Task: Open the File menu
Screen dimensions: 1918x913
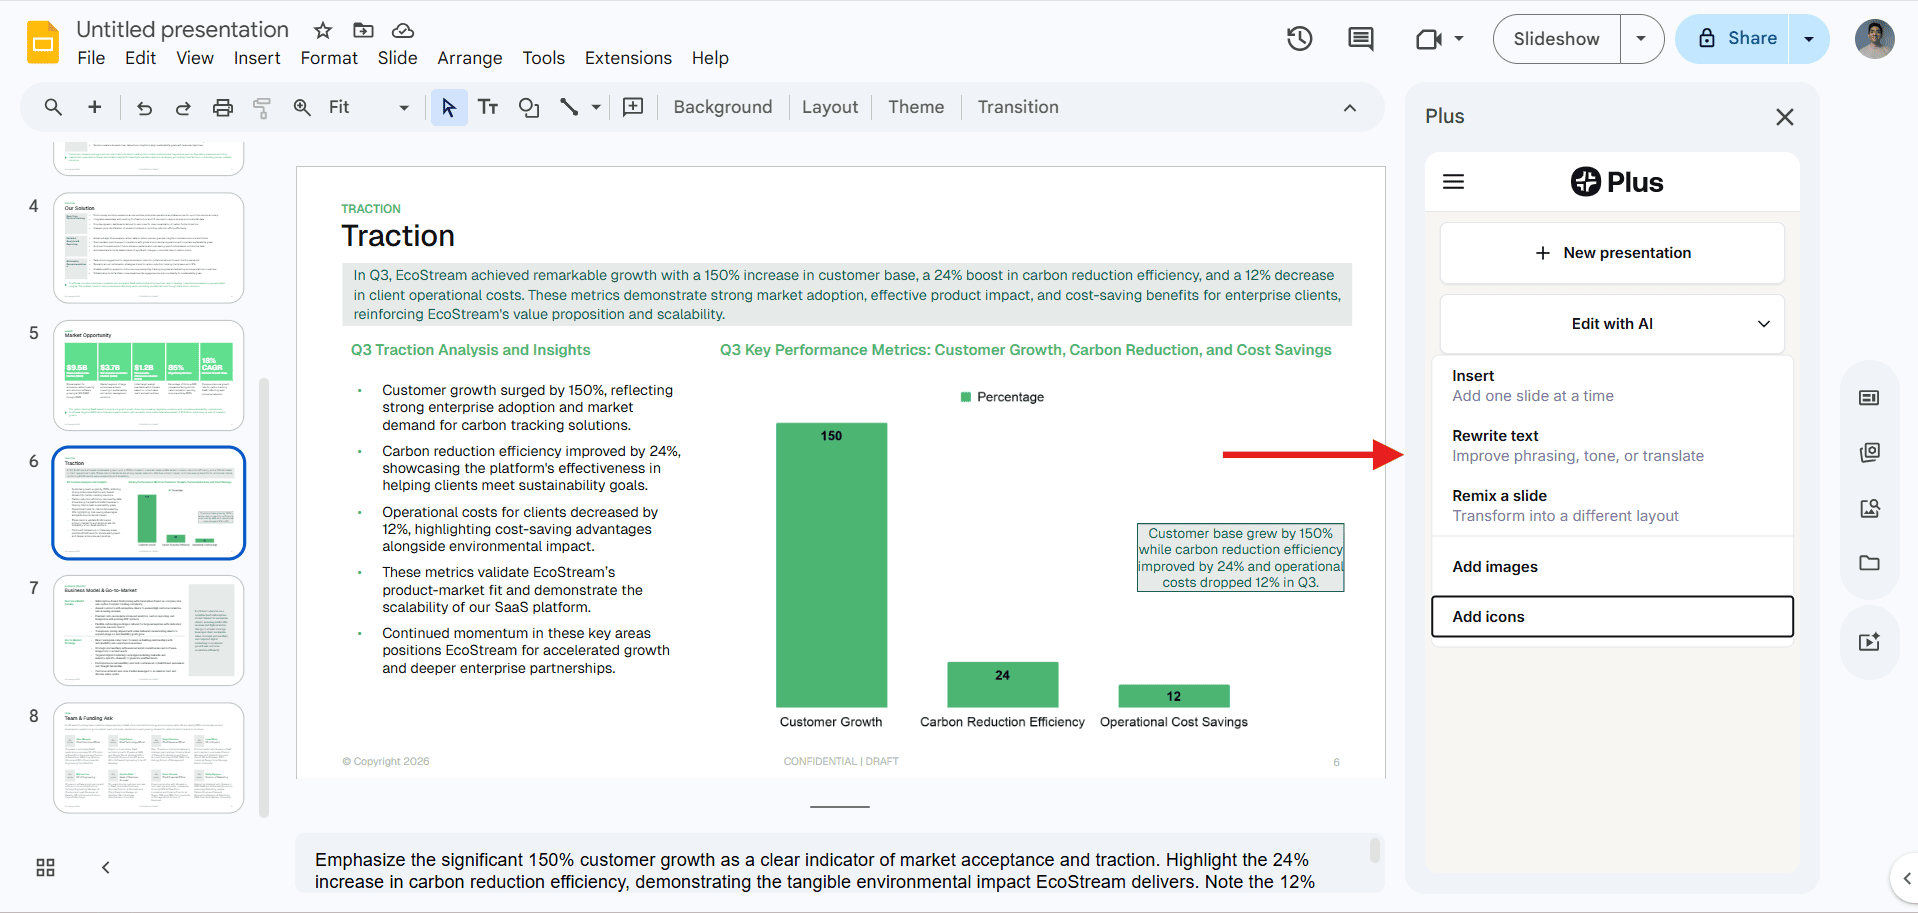Action: (x=91, y=58)
